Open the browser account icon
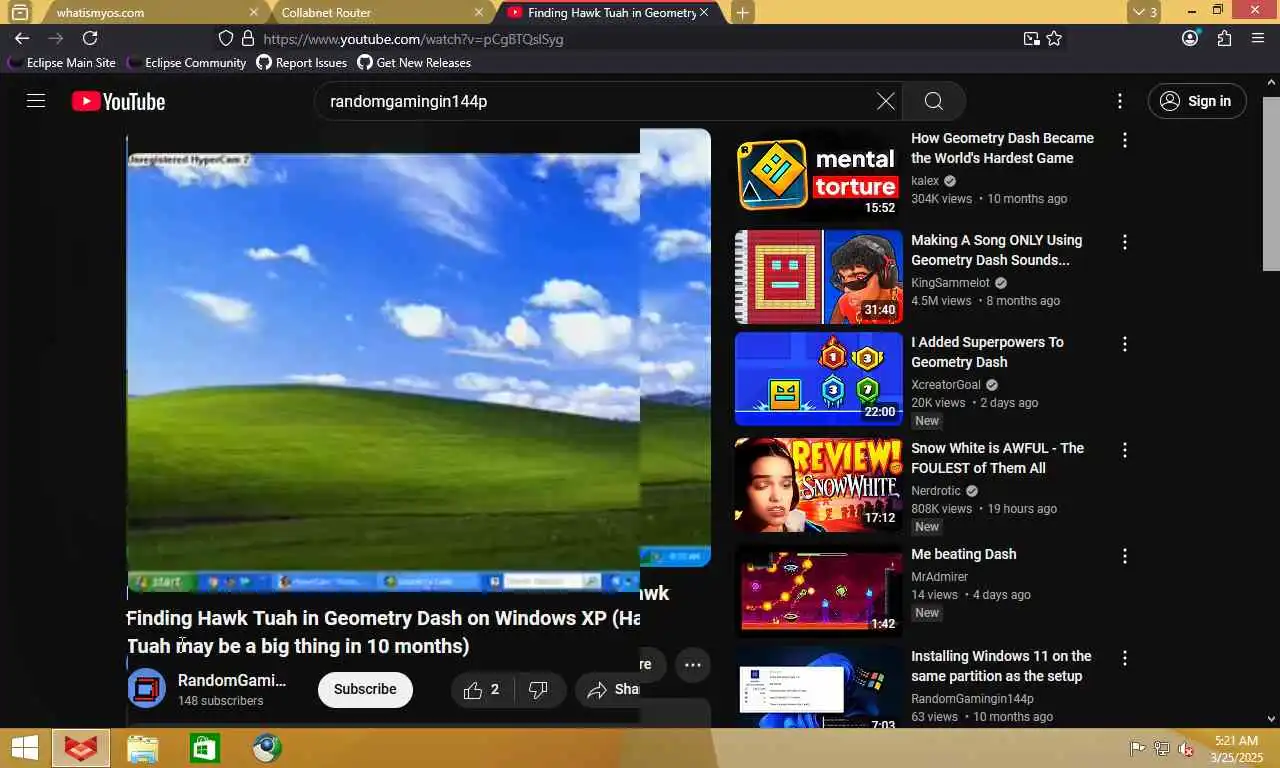The height and width of the screenshot is (768, 1280). click(x=1190, y=38)
